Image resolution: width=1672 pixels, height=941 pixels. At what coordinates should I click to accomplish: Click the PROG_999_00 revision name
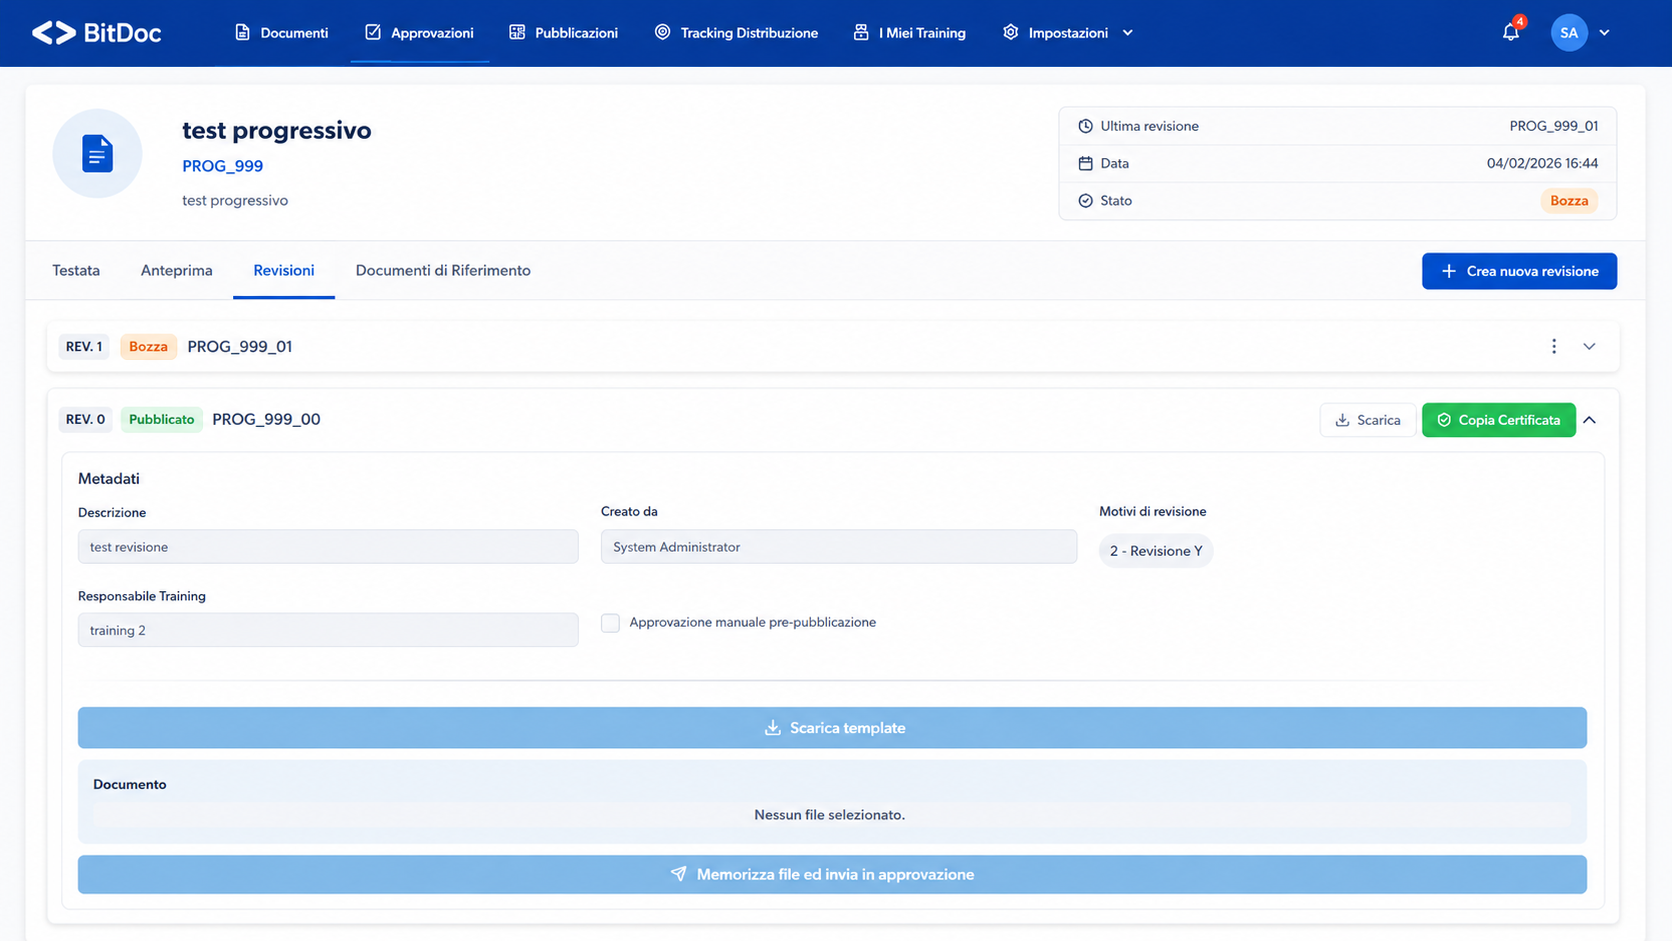click(266, 419)
